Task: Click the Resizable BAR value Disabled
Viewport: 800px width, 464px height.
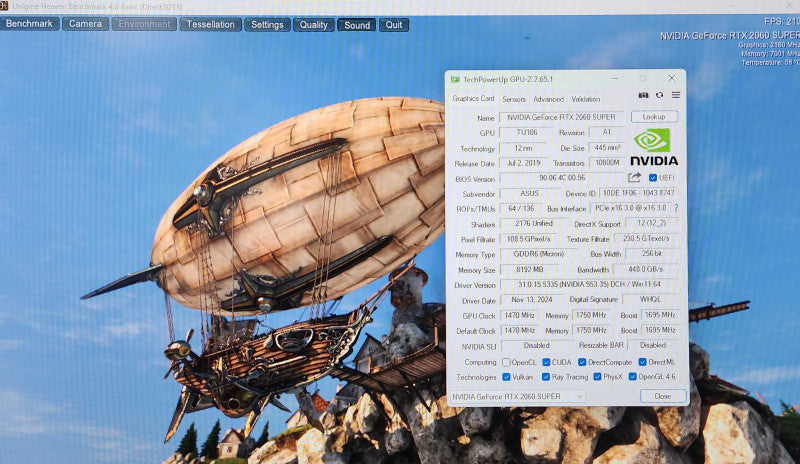Action: click(654, 345)
